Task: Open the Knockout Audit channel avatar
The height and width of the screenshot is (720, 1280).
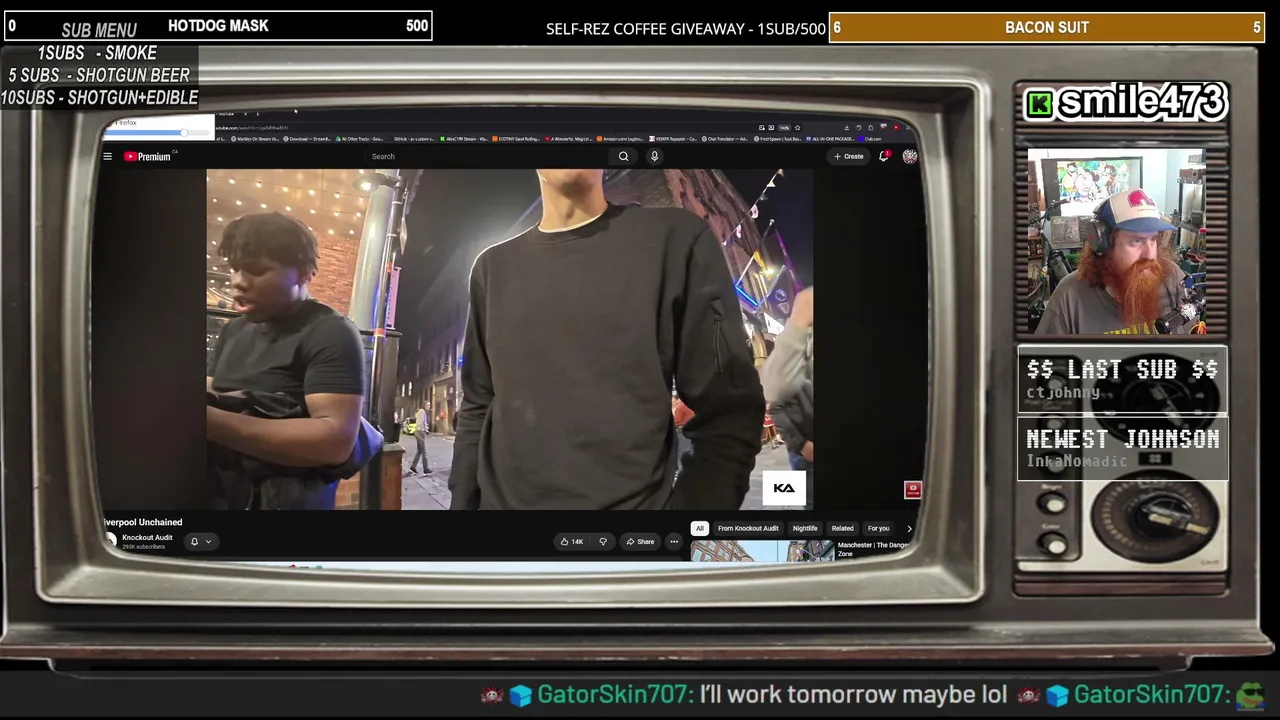Action: point(111,541)
